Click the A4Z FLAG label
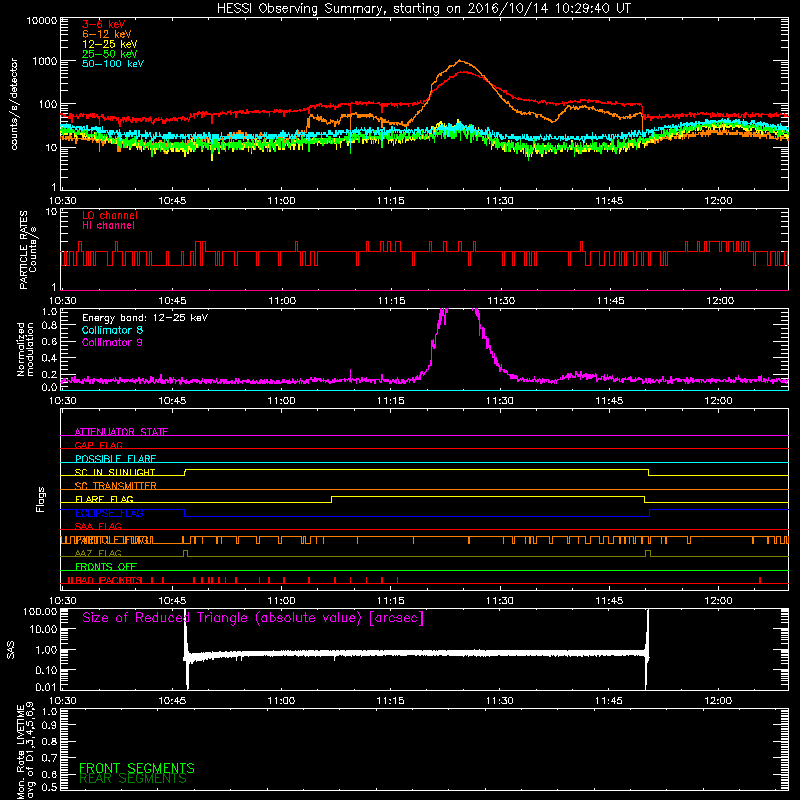Viewport: 800px width, 800px height. tap(98, 553)
